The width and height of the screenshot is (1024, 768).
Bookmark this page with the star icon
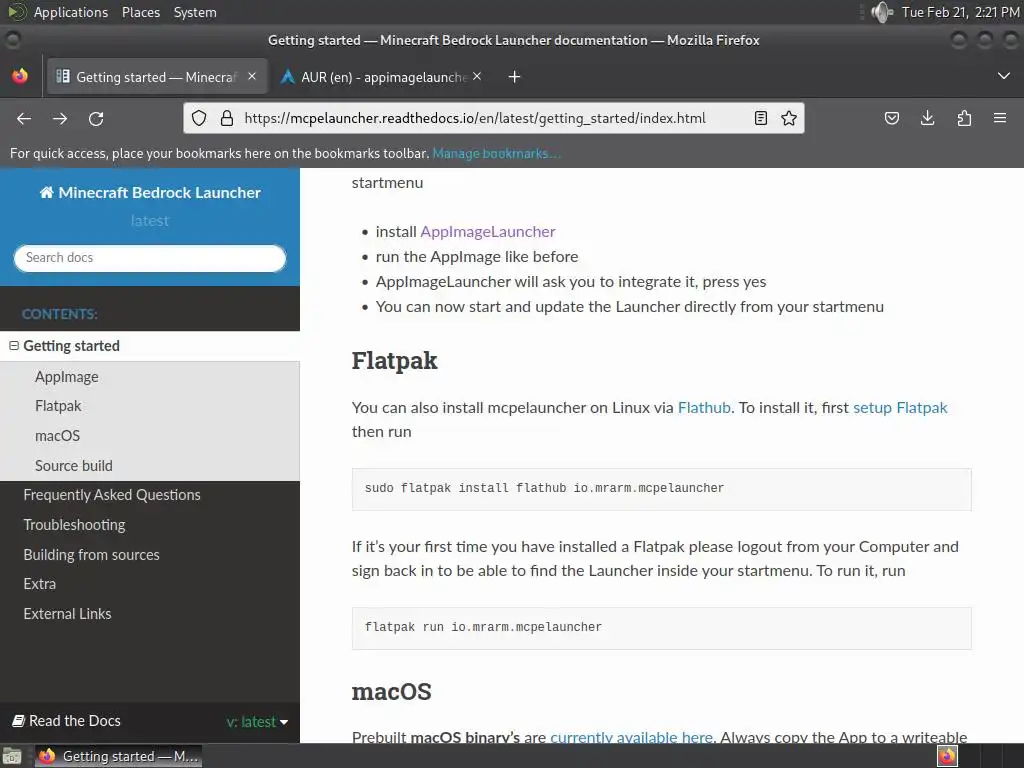click(x=789, y=118)
